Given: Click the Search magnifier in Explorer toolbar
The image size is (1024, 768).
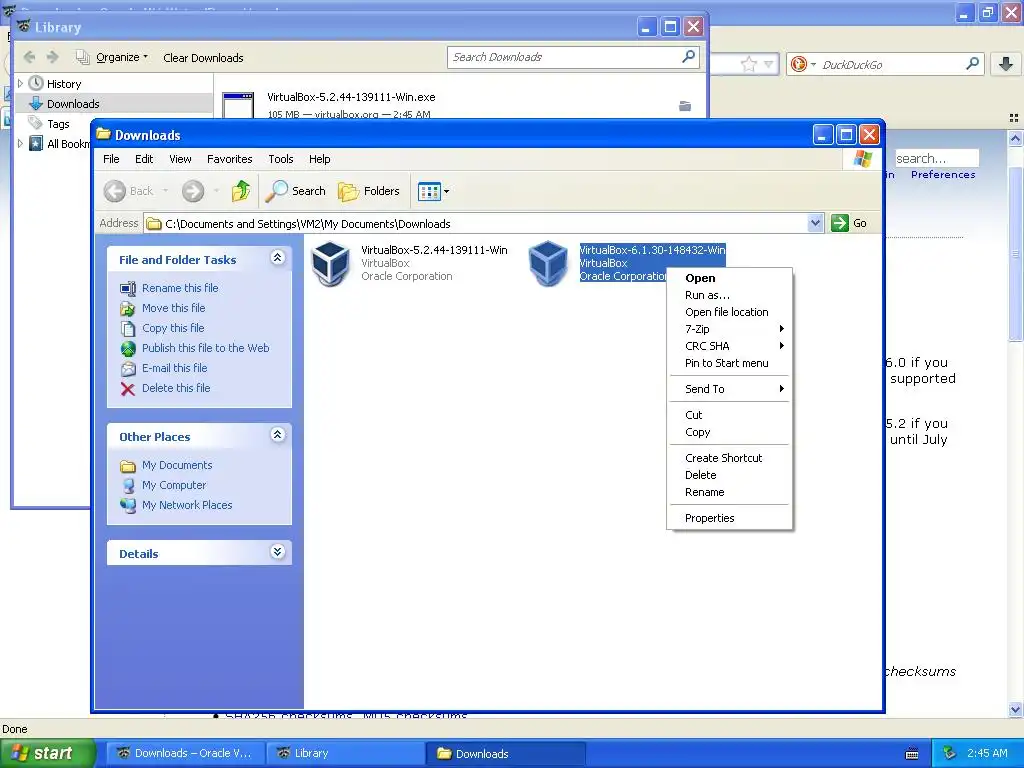Looking at the screenshot, I should pos(295,191).
